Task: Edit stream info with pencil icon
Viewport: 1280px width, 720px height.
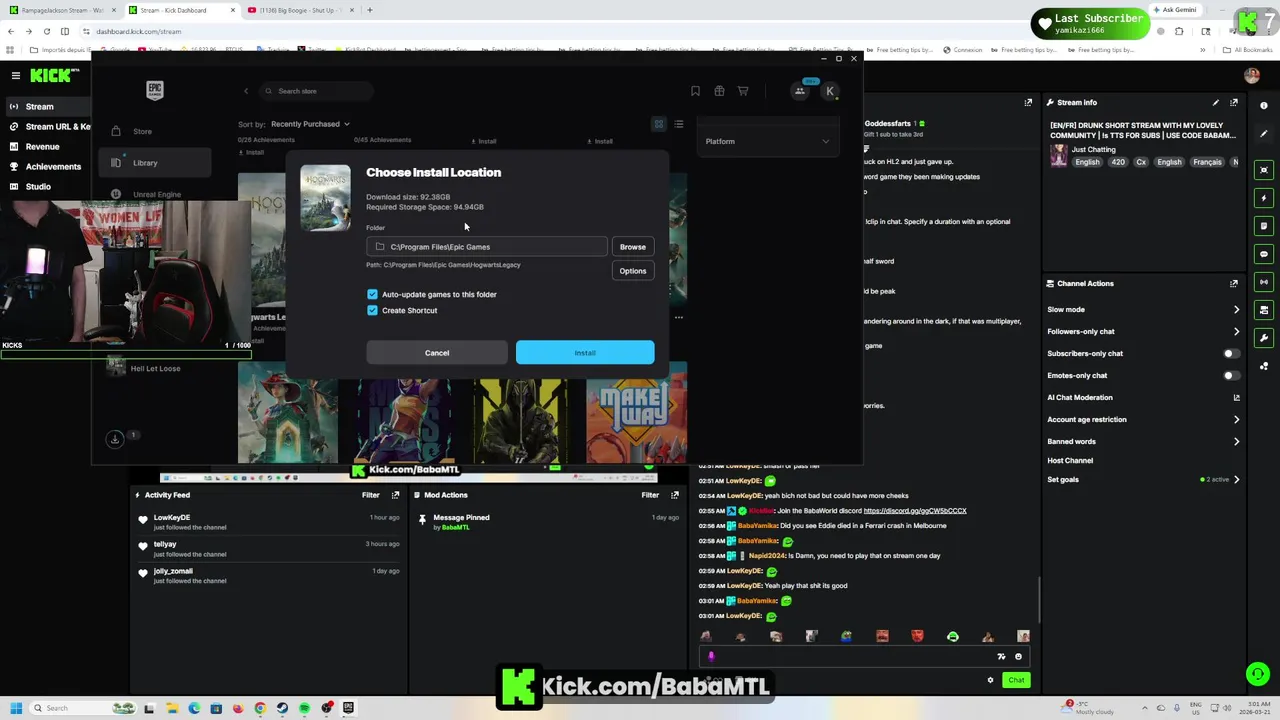Action: [x=1216, y=102]
